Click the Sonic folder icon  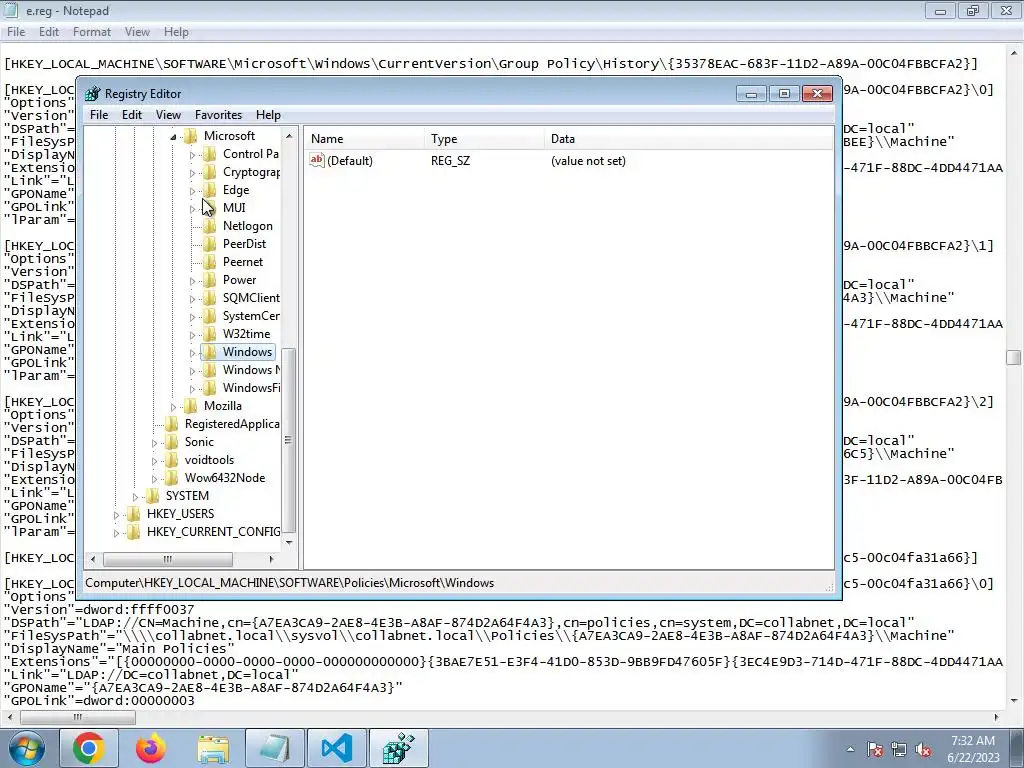coord(172,441)
